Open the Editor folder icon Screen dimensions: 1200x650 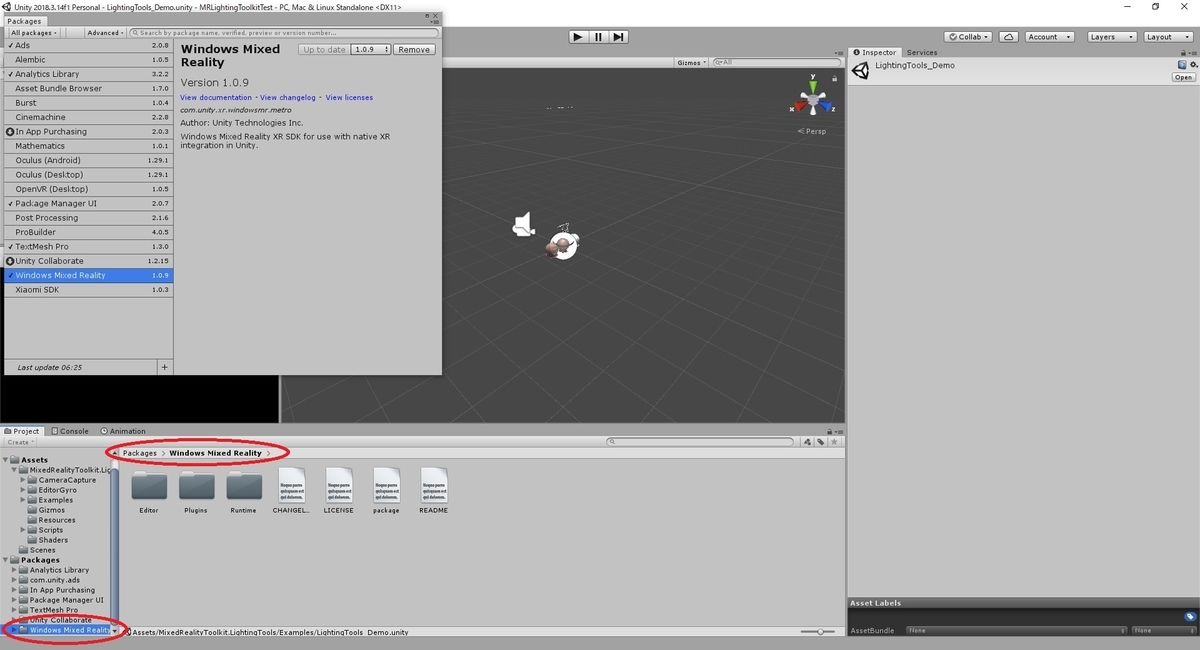pos(149,485)
